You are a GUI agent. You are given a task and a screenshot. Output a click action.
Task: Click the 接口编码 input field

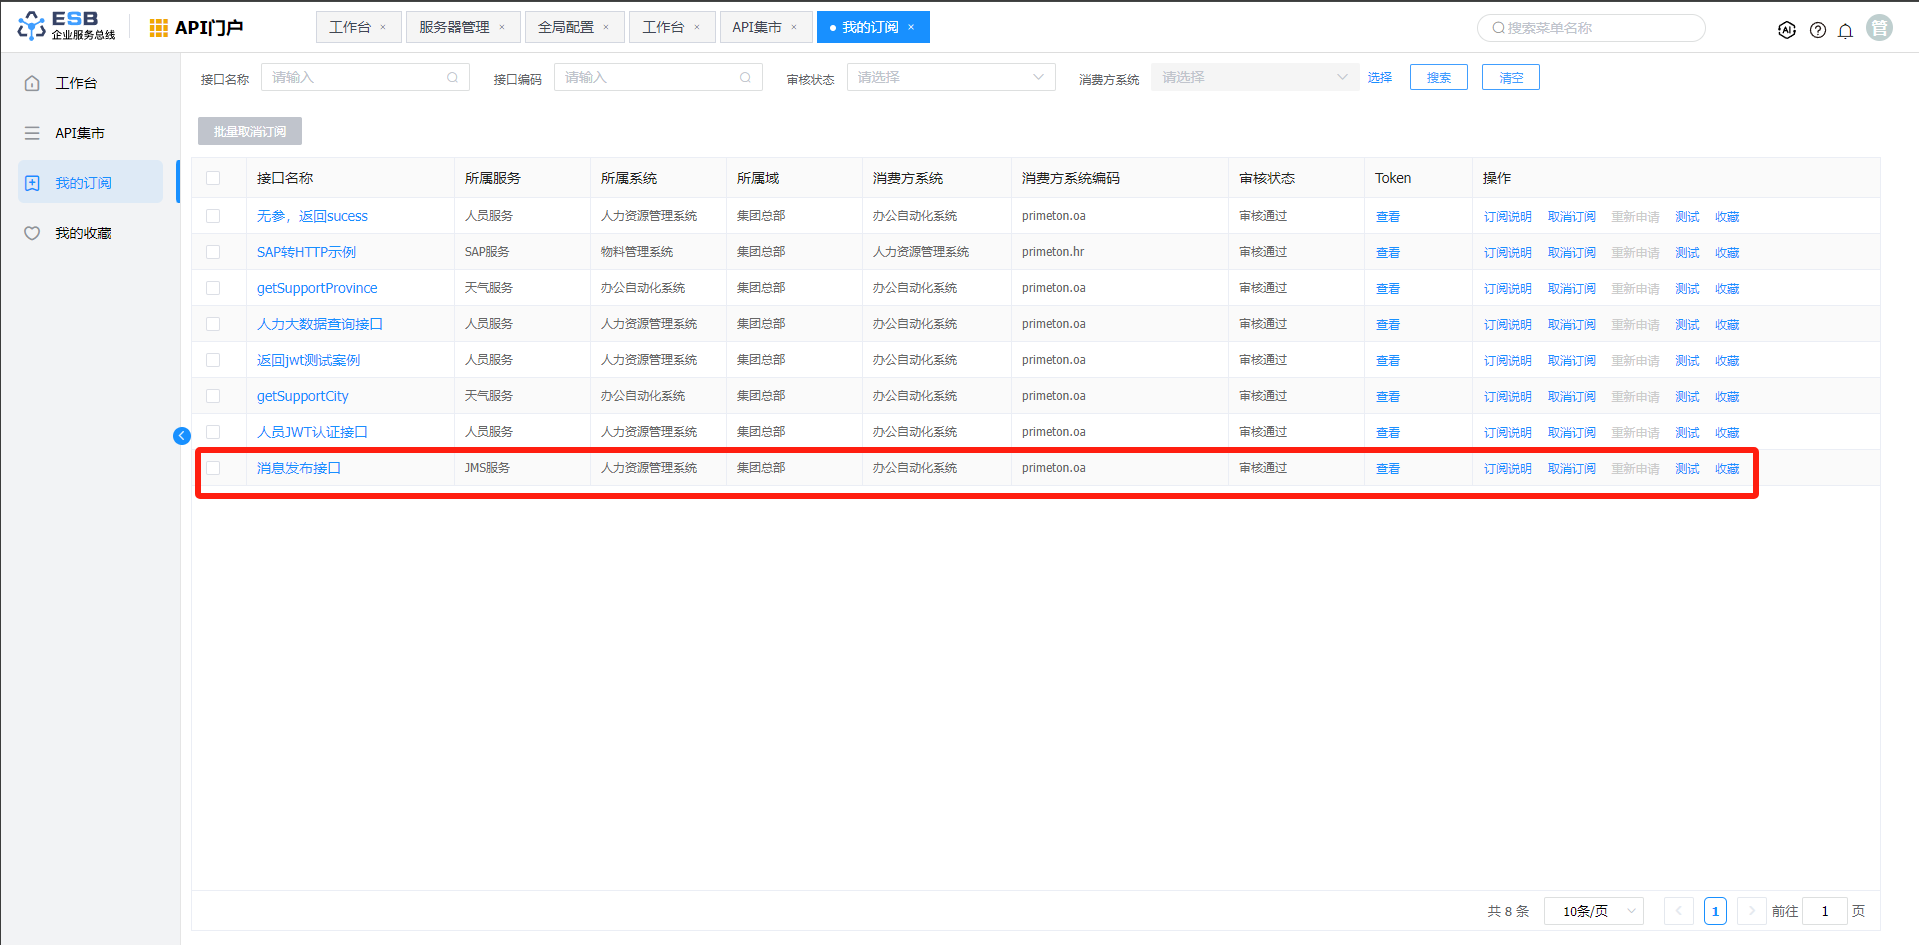click(x=650, y=77)
